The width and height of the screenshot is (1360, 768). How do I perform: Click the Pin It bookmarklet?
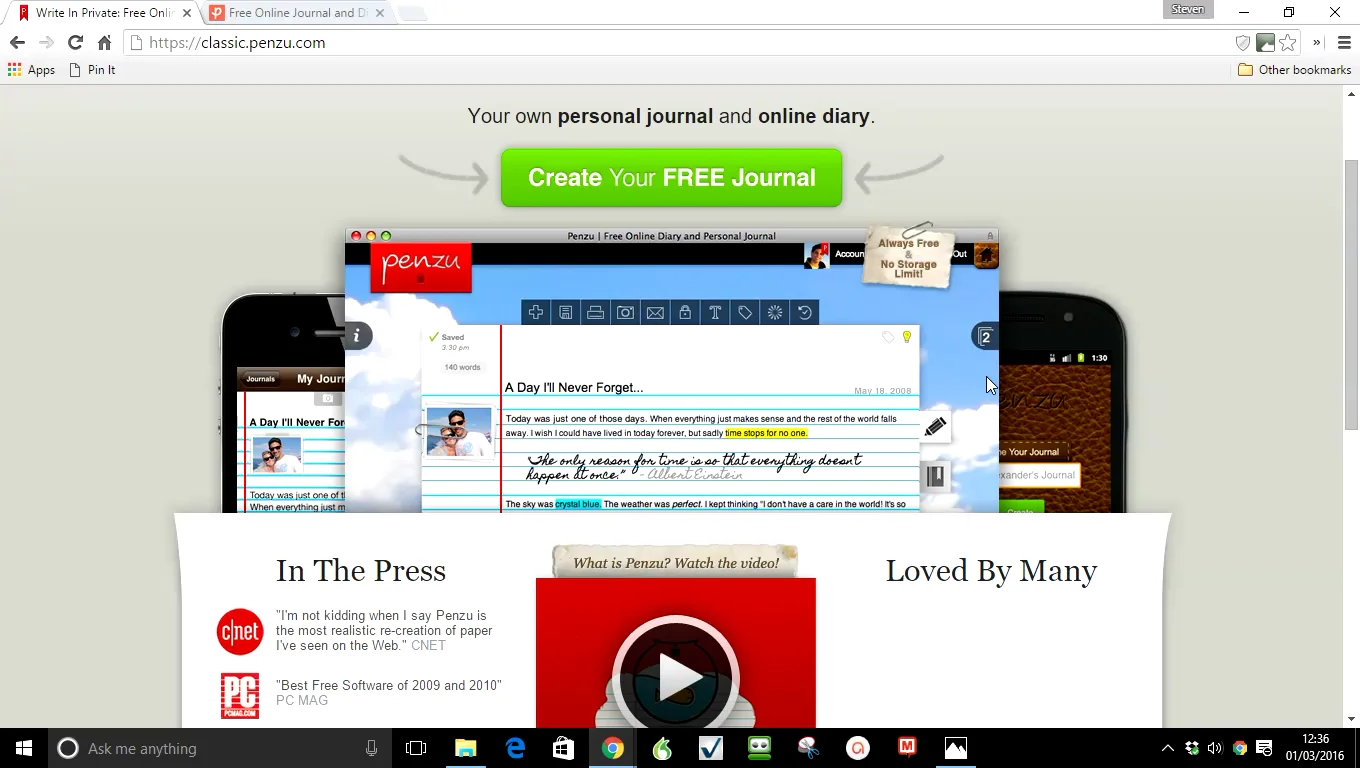(x=92, y=70)
